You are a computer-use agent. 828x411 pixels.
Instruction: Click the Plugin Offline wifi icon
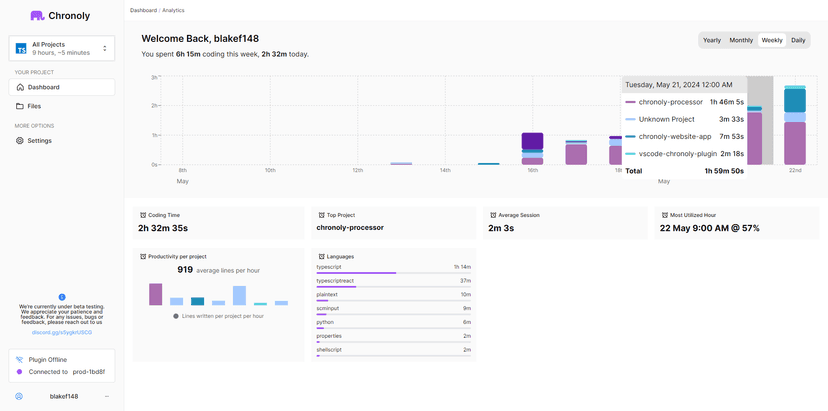(x=20, y=360)
